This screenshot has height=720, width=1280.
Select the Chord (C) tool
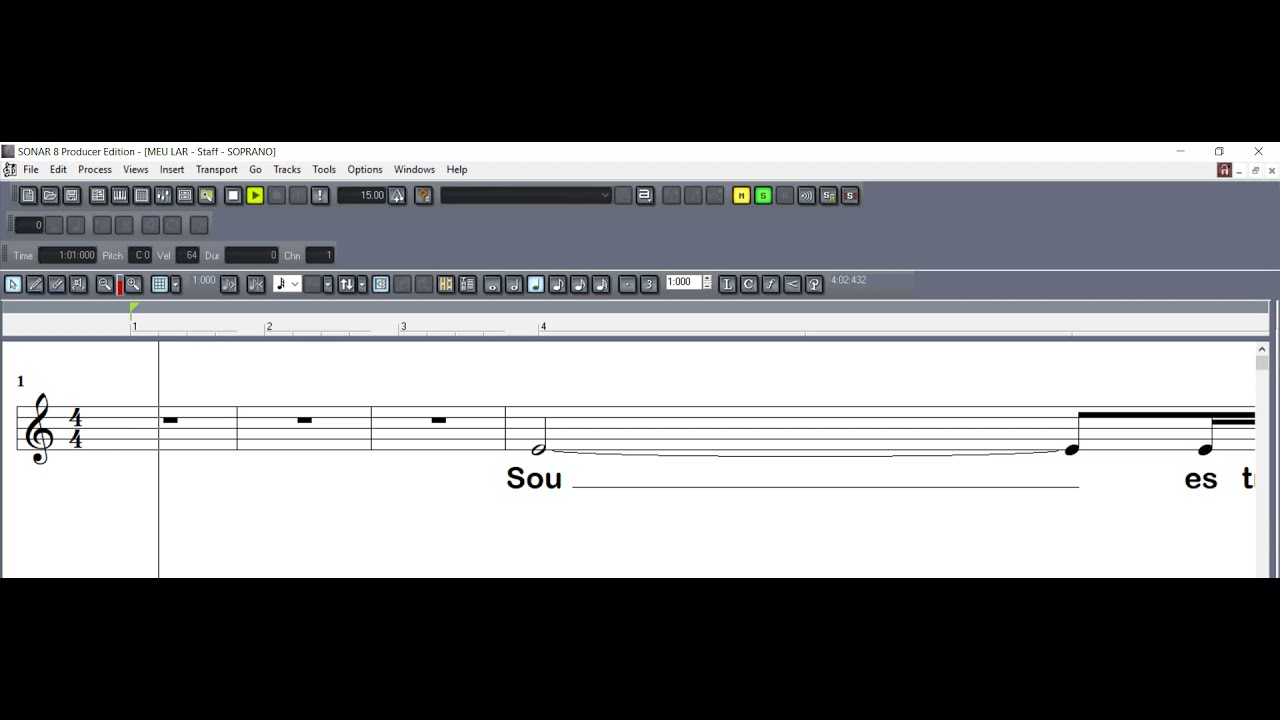pyautogui.click(x=749, y=285)
